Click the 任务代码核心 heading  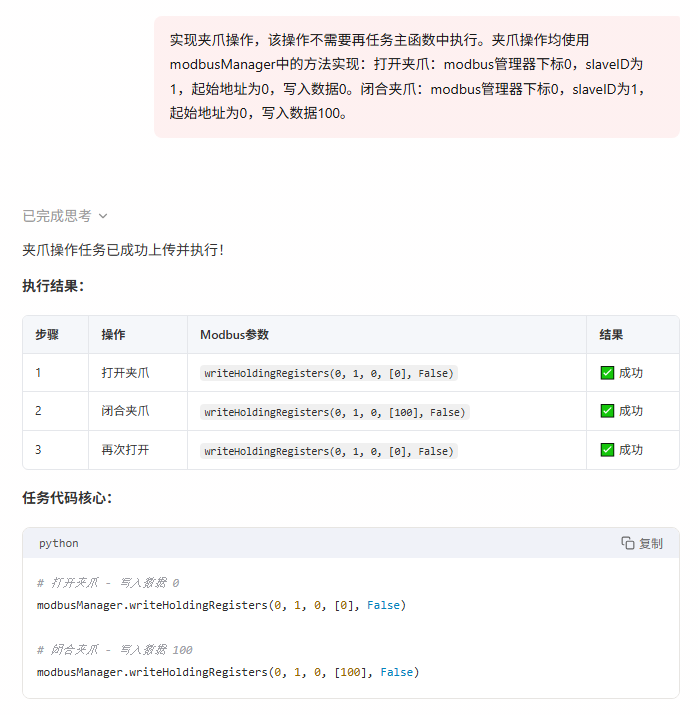click(x=67, y=497)
